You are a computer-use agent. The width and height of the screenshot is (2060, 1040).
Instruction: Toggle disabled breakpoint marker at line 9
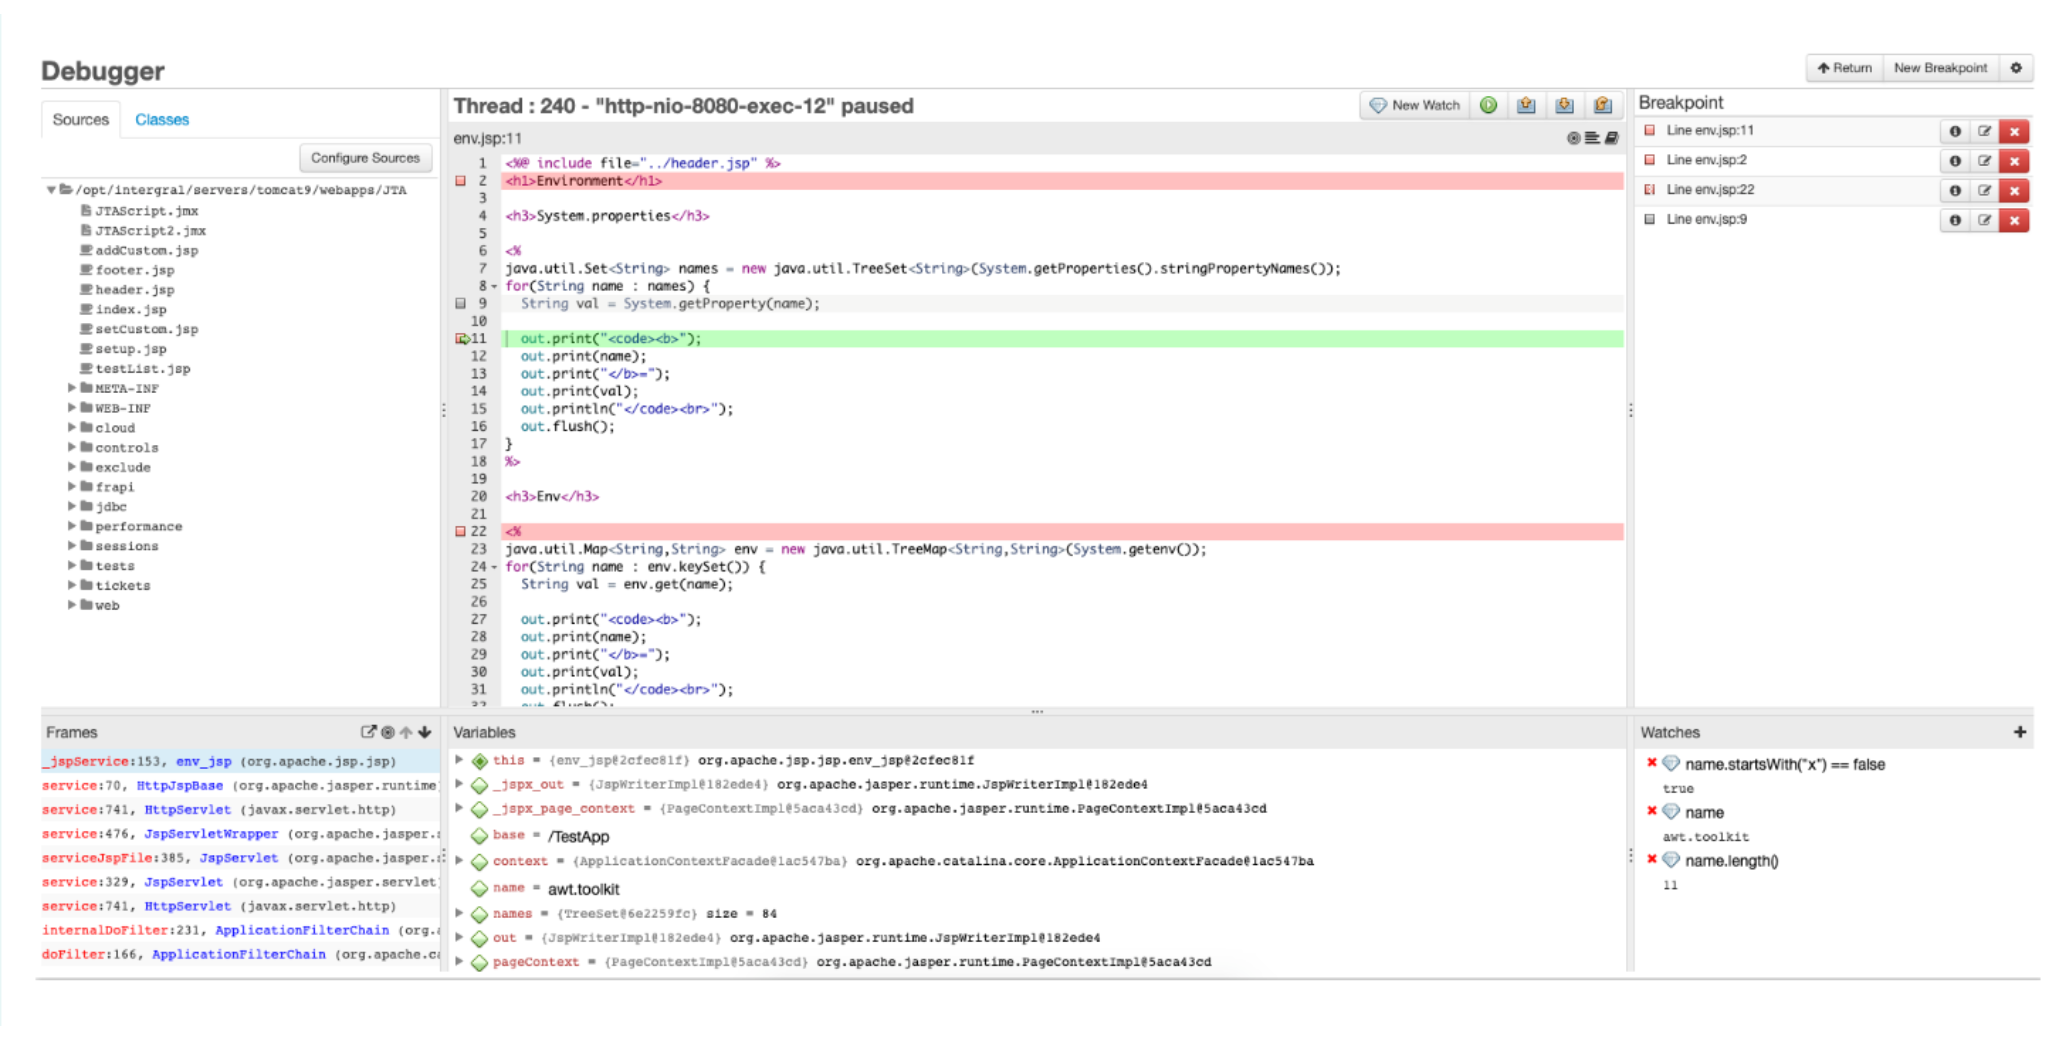coord(461,303)
